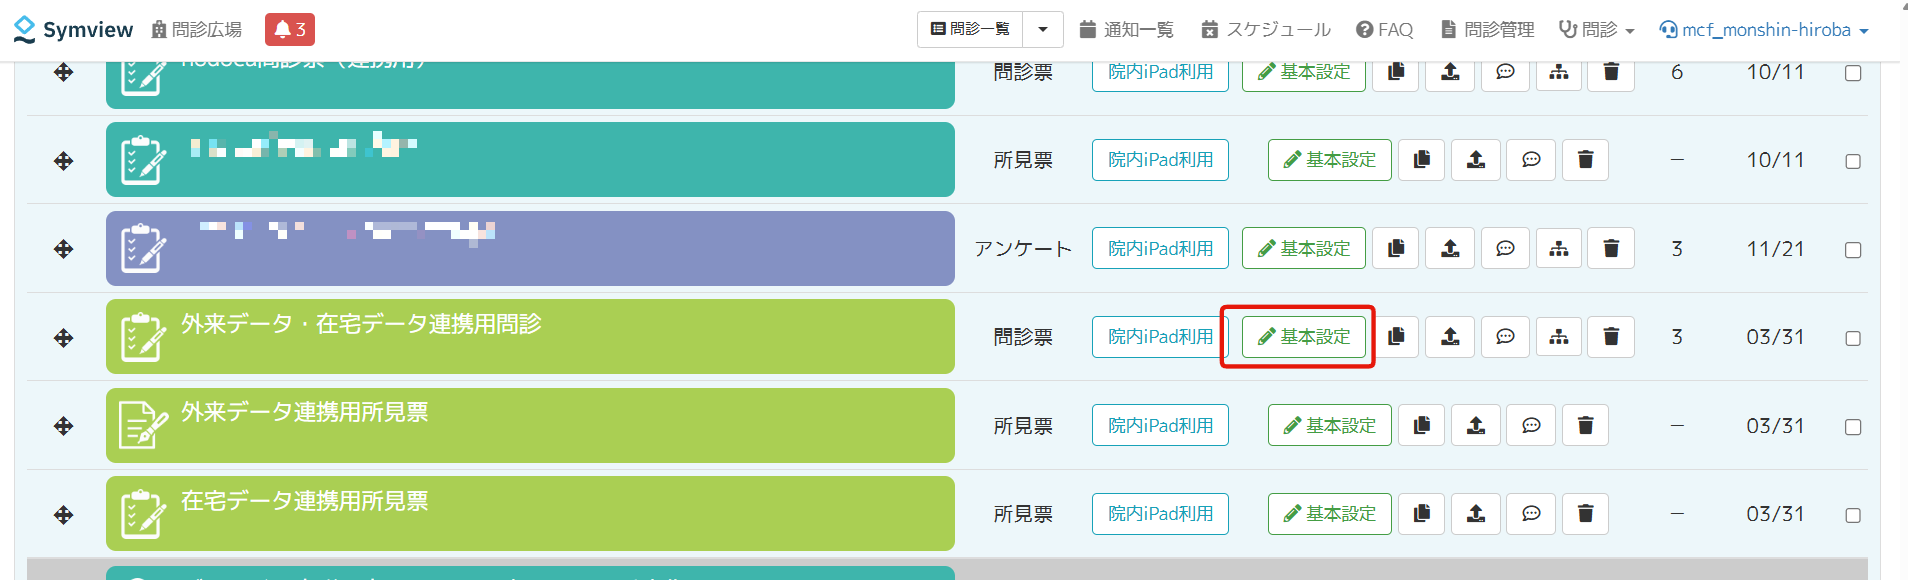The width and height of the screenshot is (1908, 580).
Task: Select the アンケート type label
Action: point(1023,249)
